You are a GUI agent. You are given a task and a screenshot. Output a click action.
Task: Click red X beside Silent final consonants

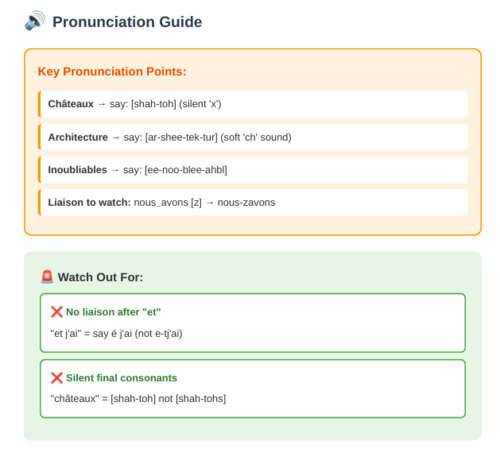(x=57, y=378)
